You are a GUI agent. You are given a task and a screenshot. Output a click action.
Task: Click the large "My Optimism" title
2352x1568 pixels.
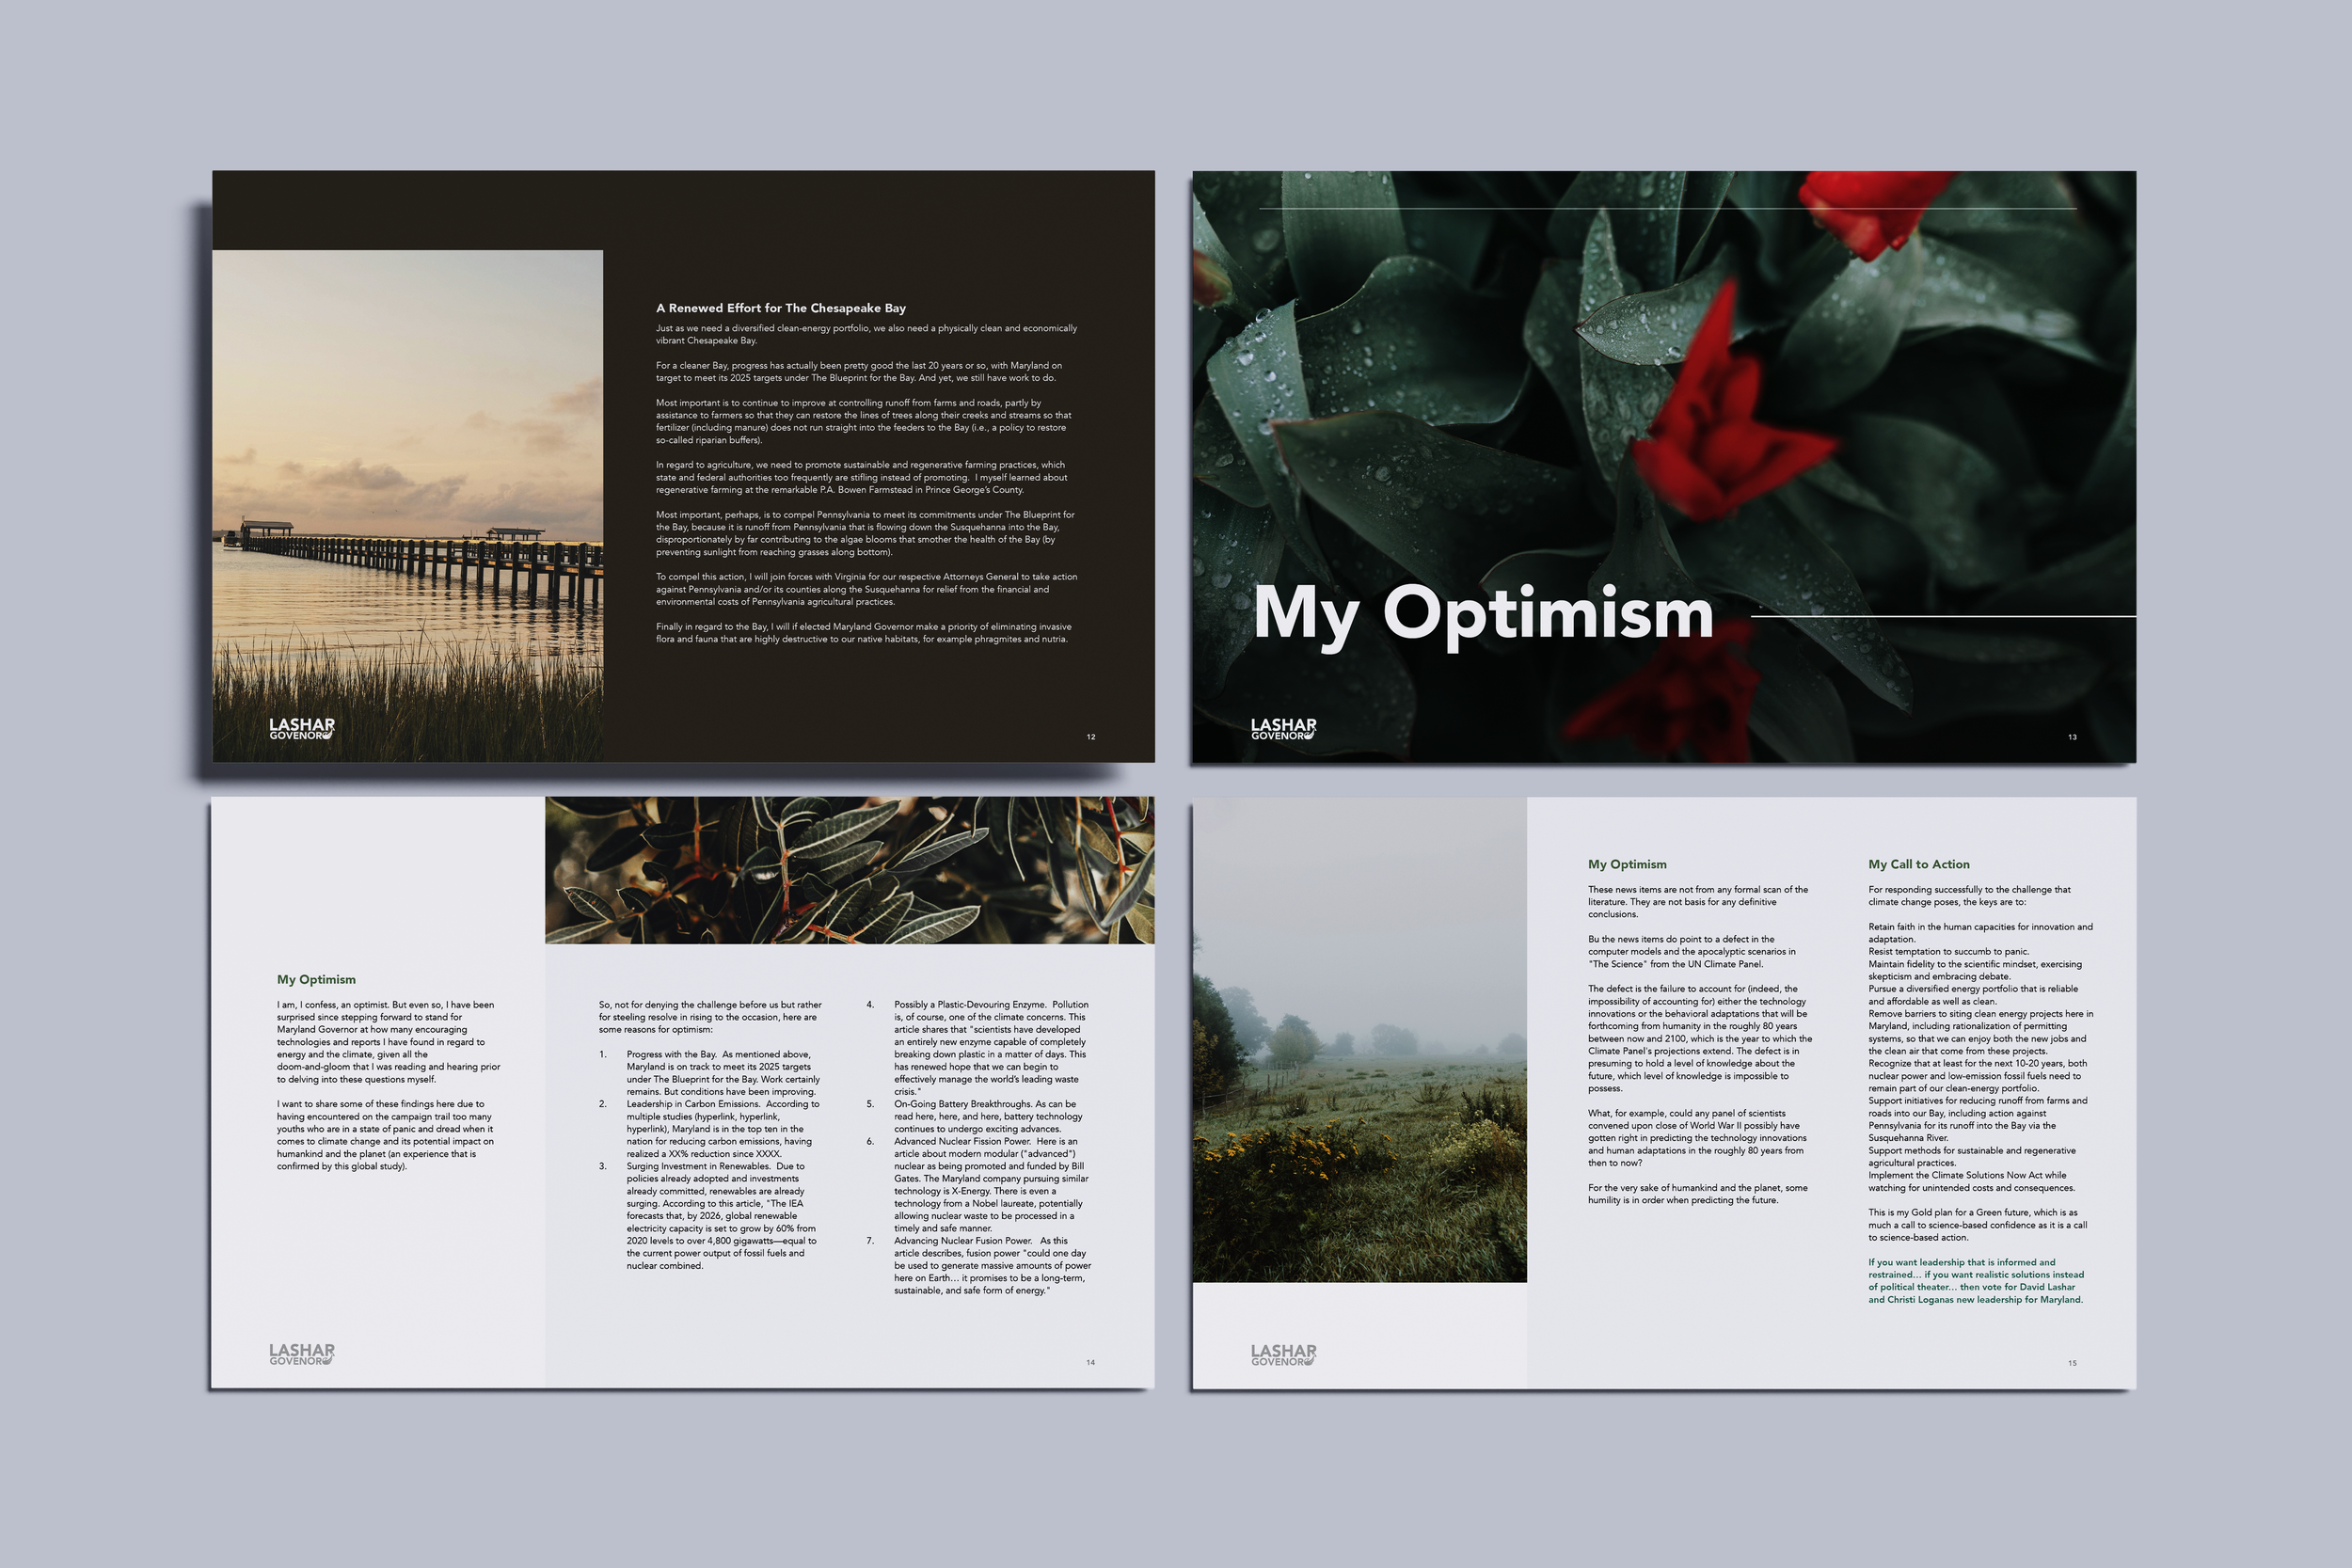[1483, 612]
